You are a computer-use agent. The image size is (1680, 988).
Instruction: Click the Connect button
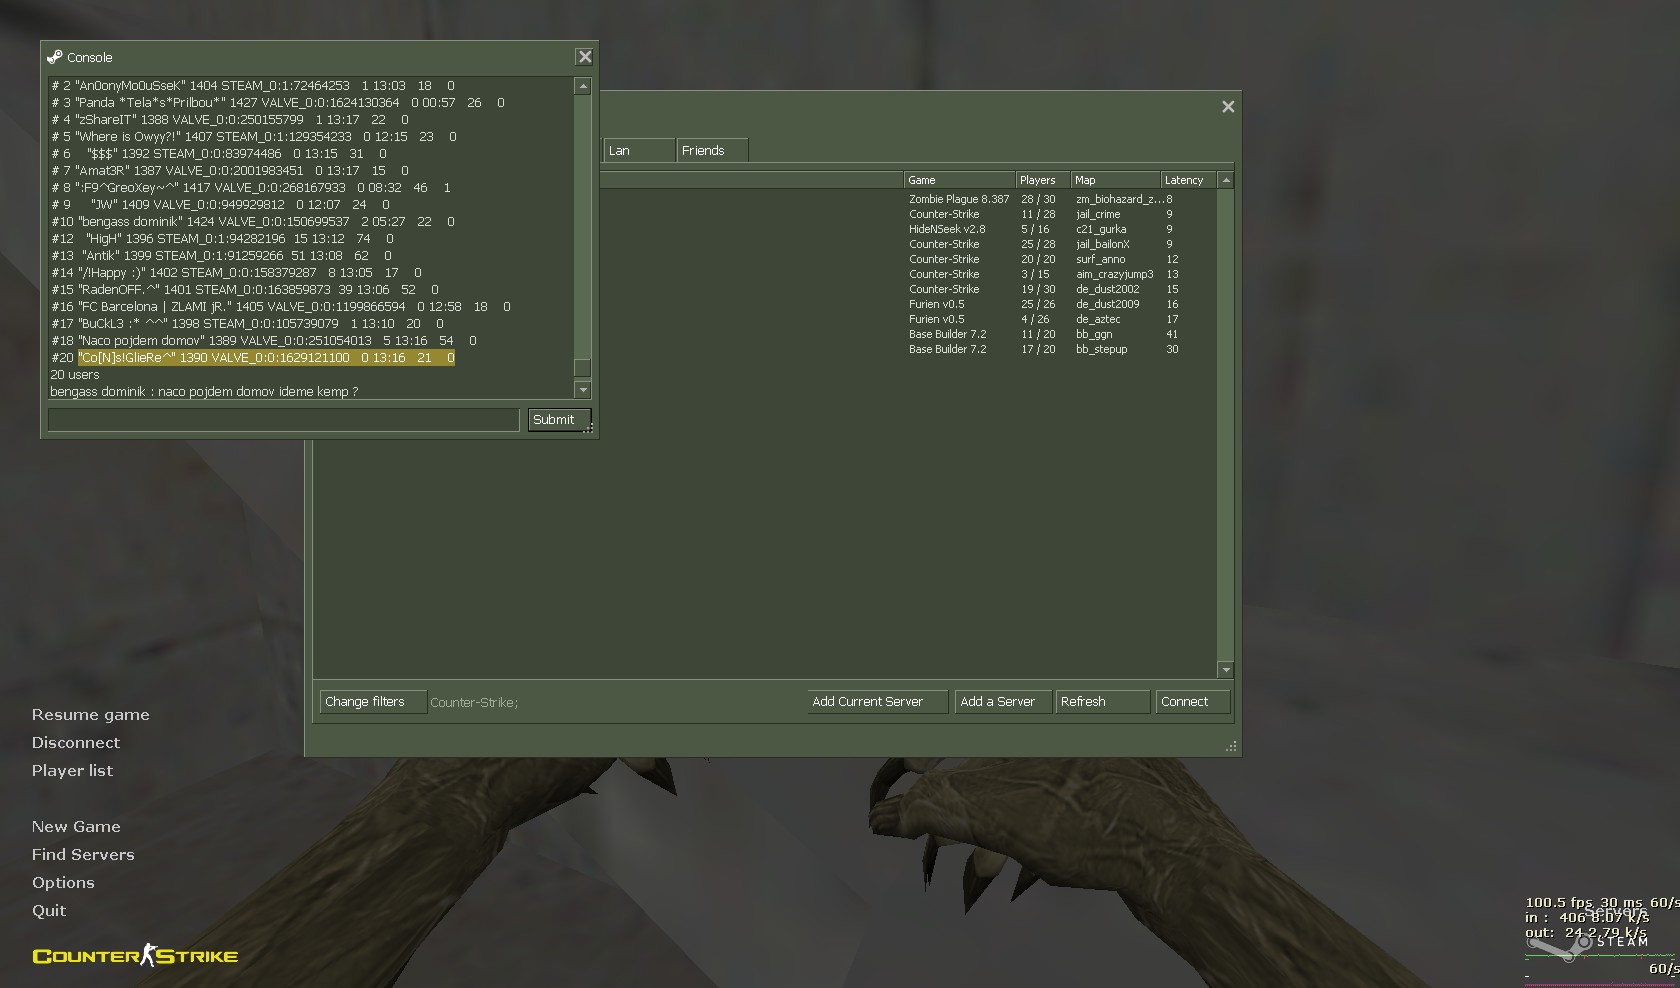[1192, 702]
